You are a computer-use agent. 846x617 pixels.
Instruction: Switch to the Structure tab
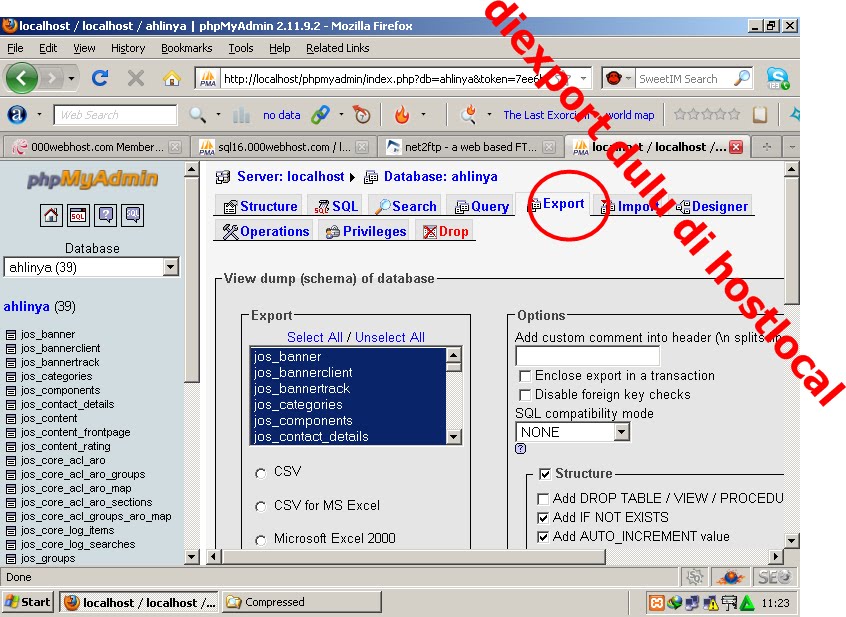point(261,206)
